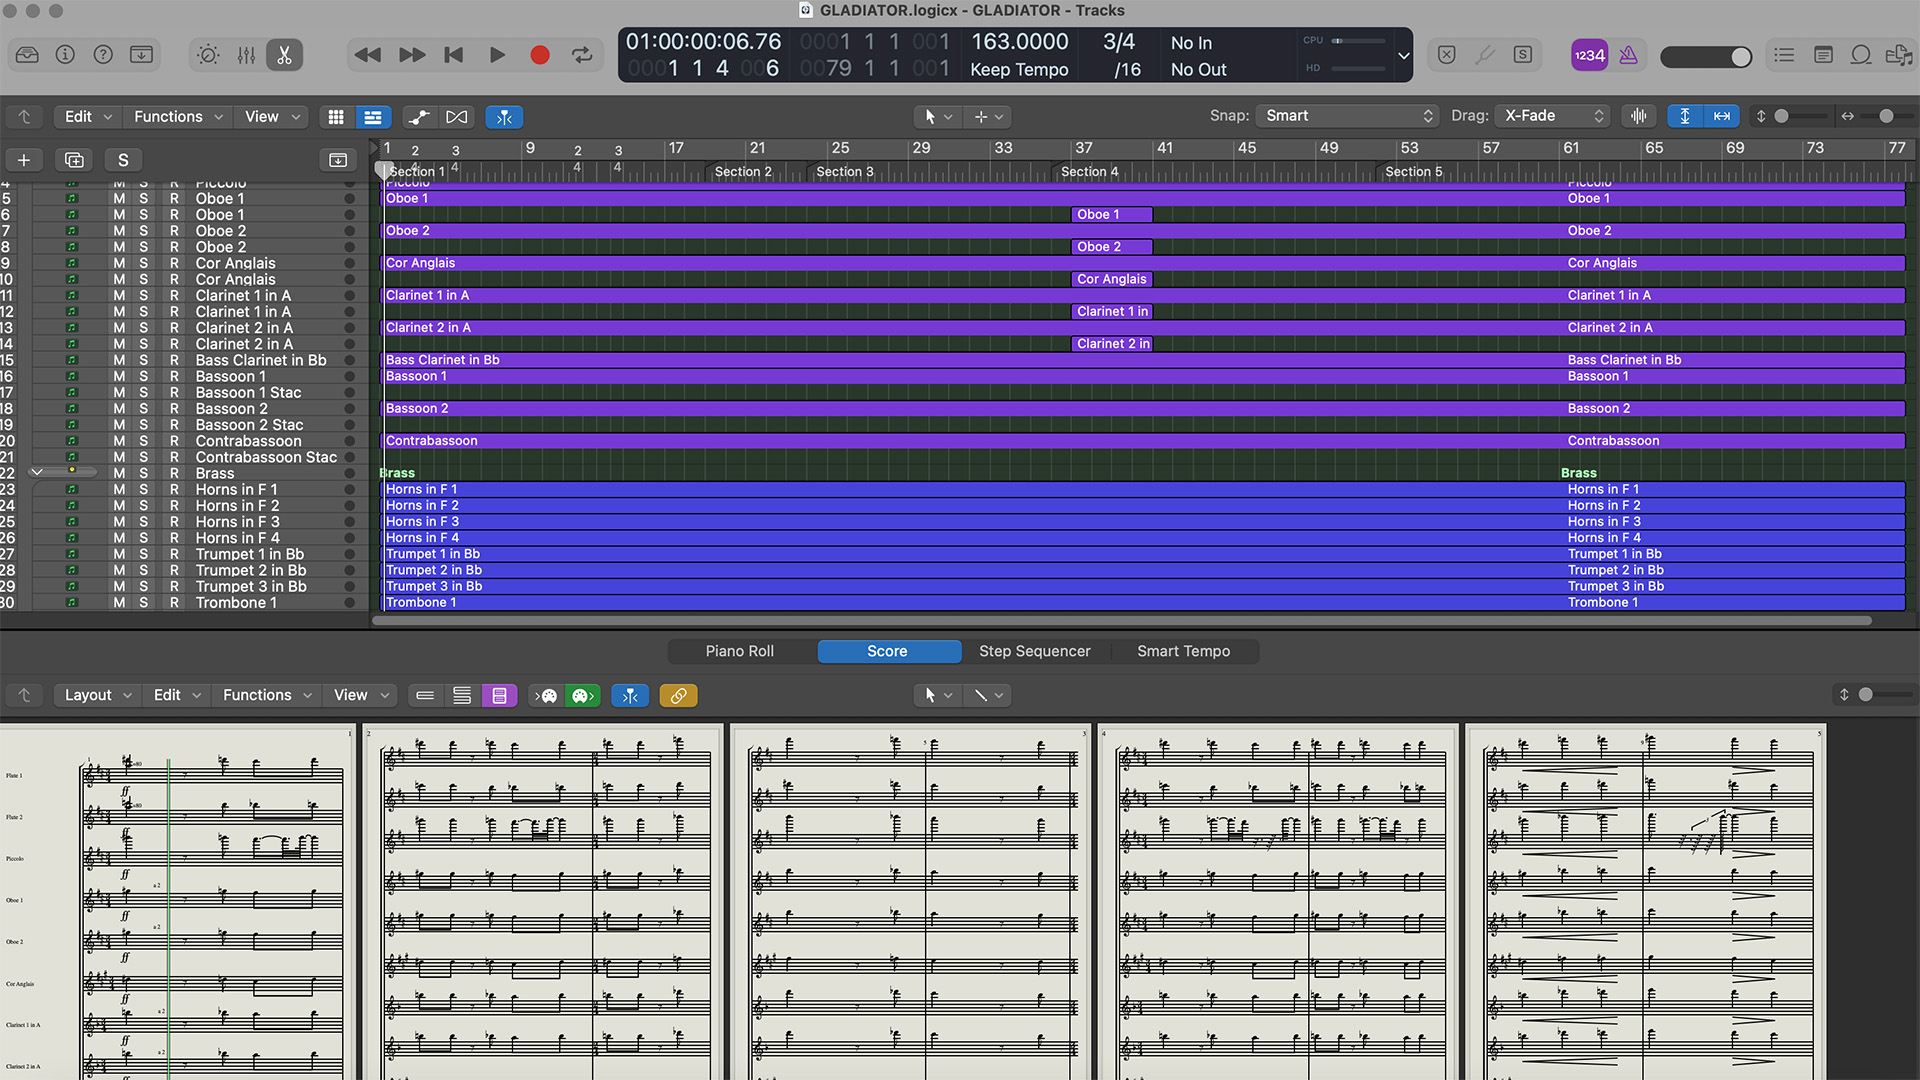
Task: Show the automation curve view
Action: pos(419,117)
